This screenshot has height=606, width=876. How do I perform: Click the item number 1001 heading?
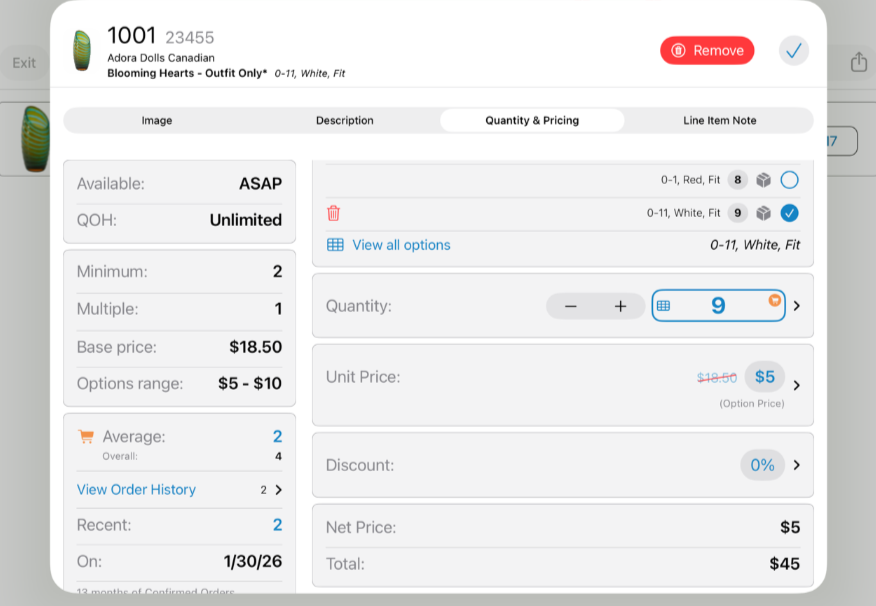(131, 36)
